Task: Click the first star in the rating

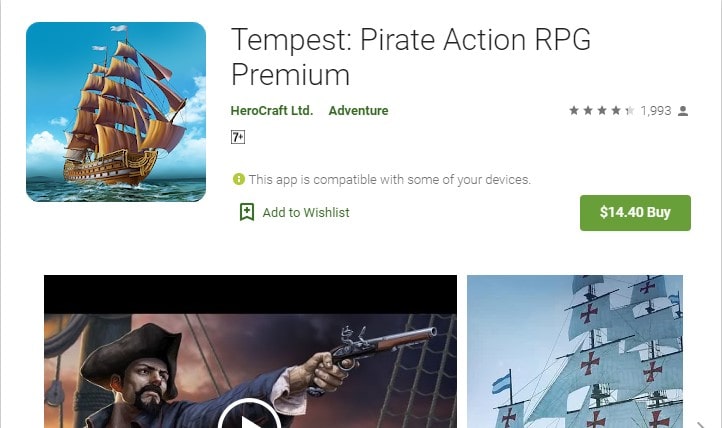Action: click(x=574, y=110)
